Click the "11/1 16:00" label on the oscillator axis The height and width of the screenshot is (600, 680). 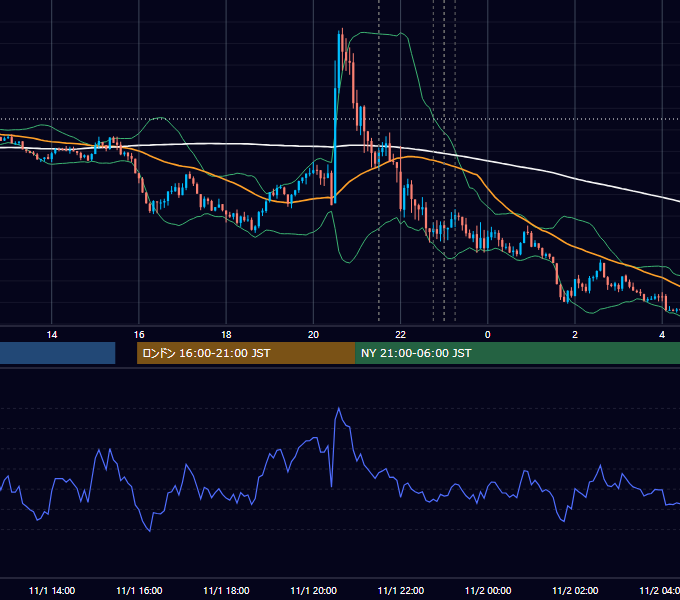[139, 590]
